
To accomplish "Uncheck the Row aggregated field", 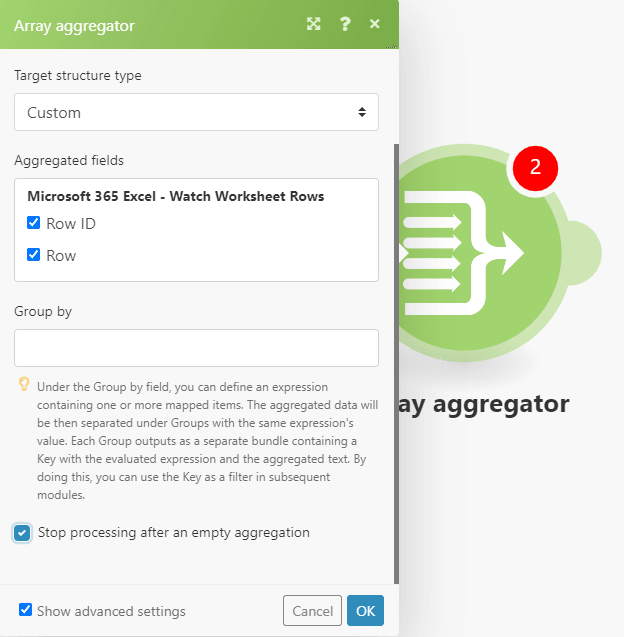I will click(34, 255).
